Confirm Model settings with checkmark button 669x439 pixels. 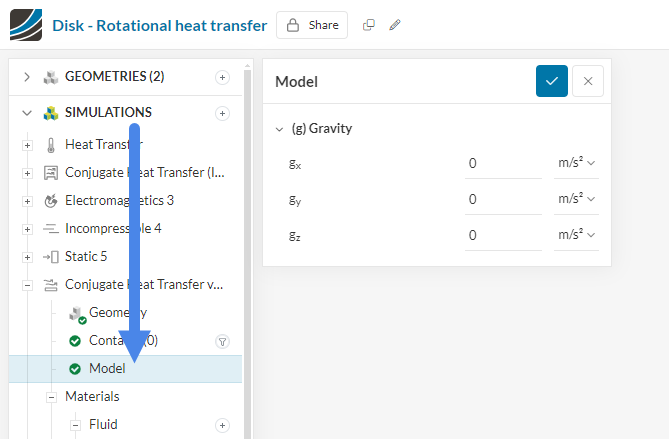point(551,82)
